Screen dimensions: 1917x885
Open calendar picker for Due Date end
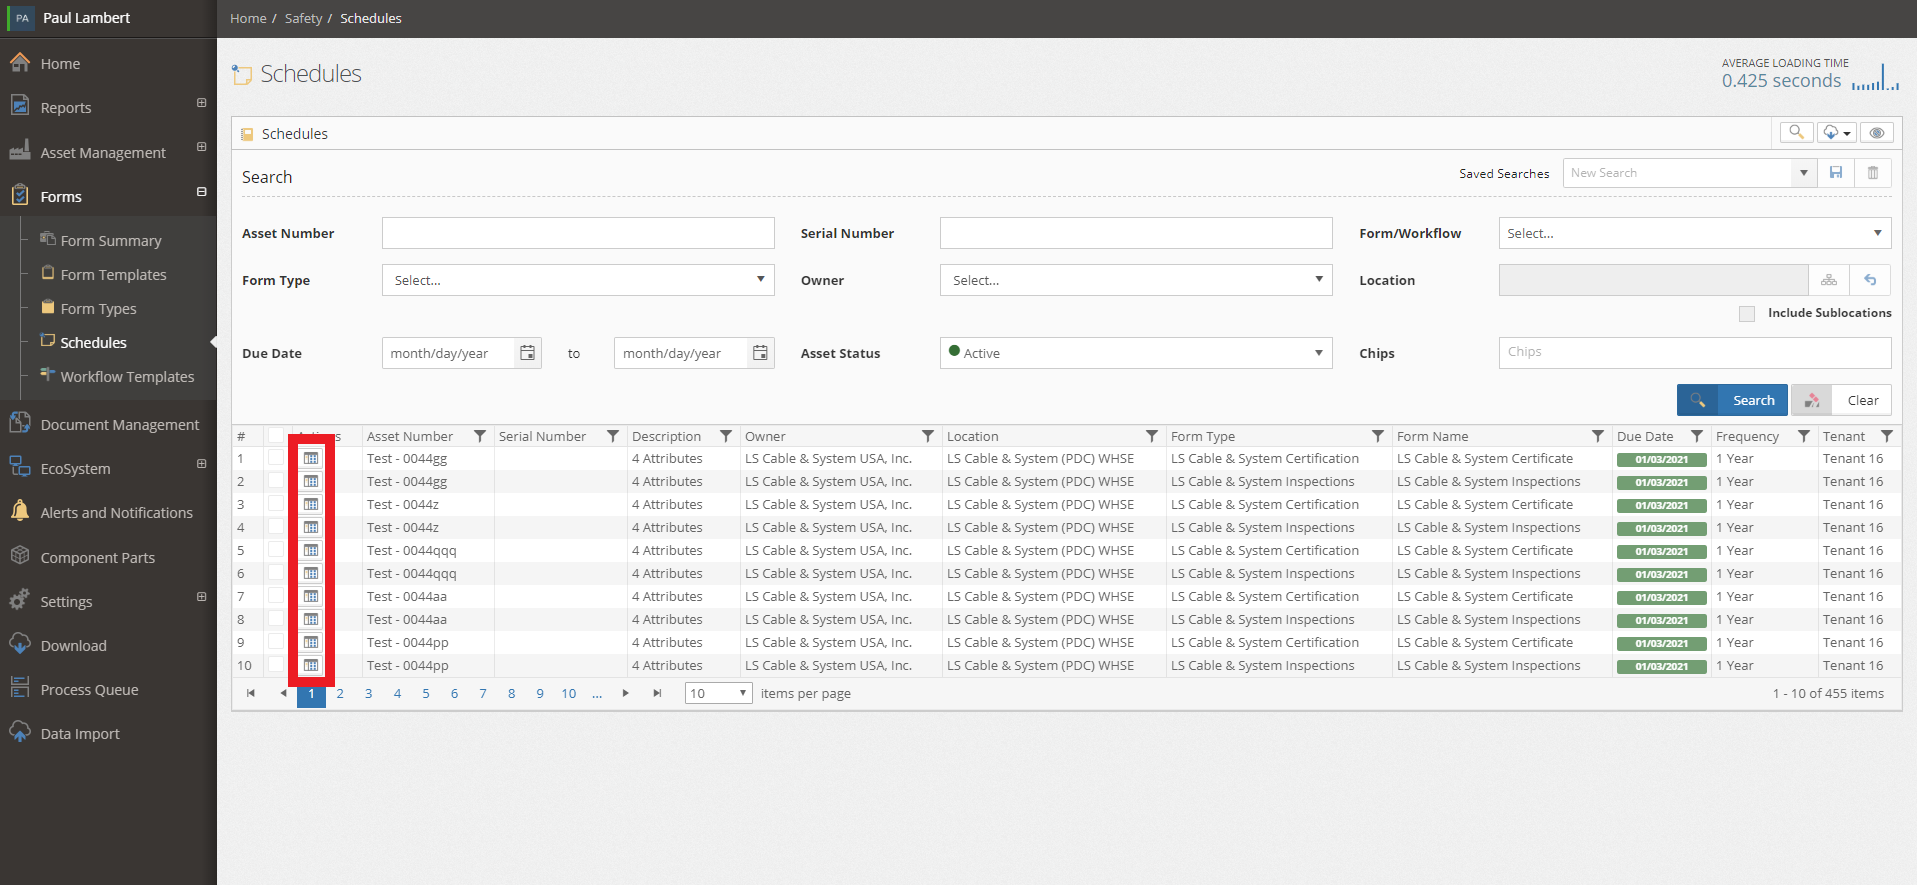pyautogui.click(x=760, y=353)
